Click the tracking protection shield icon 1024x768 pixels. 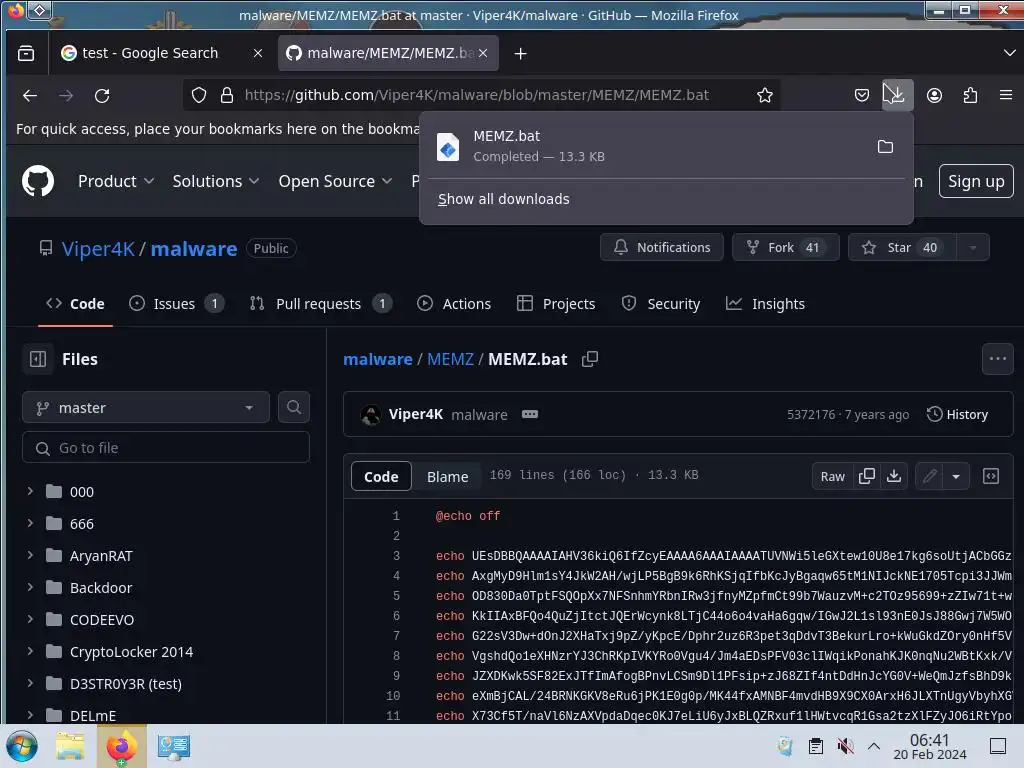click(x=199, y=95)
